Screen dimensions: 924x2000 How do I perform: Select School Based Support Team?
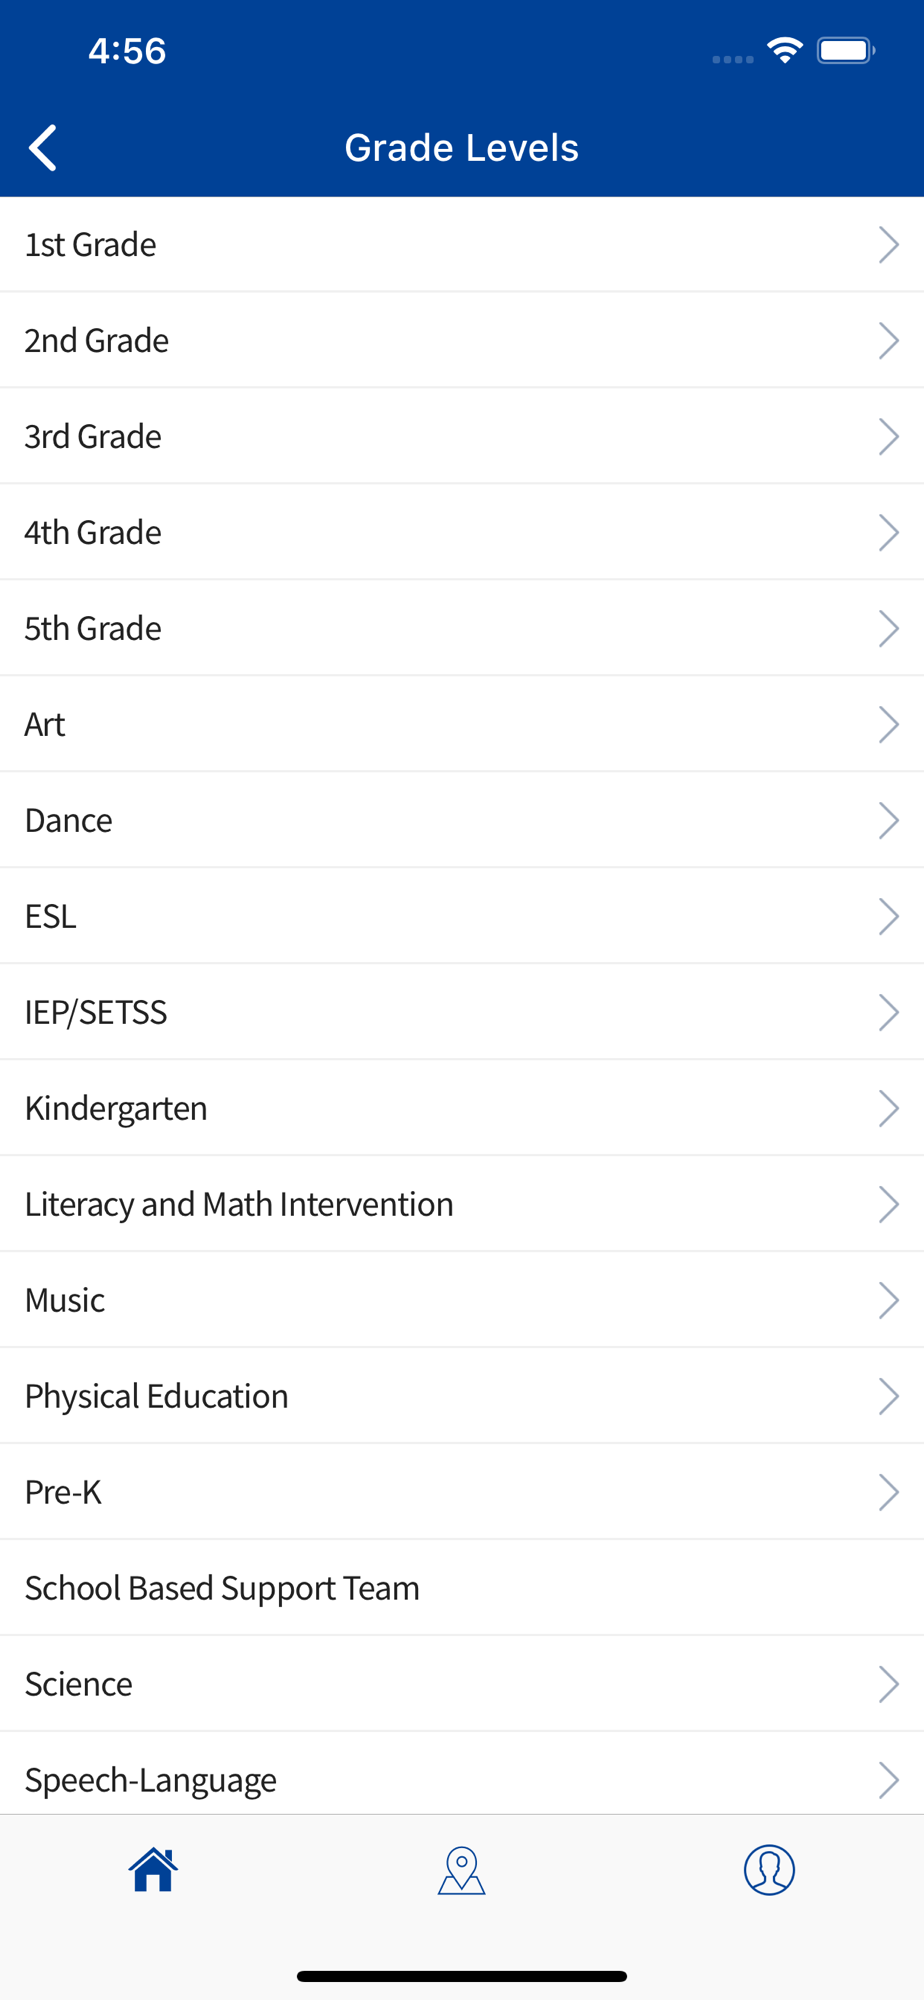pos(462,1589)
